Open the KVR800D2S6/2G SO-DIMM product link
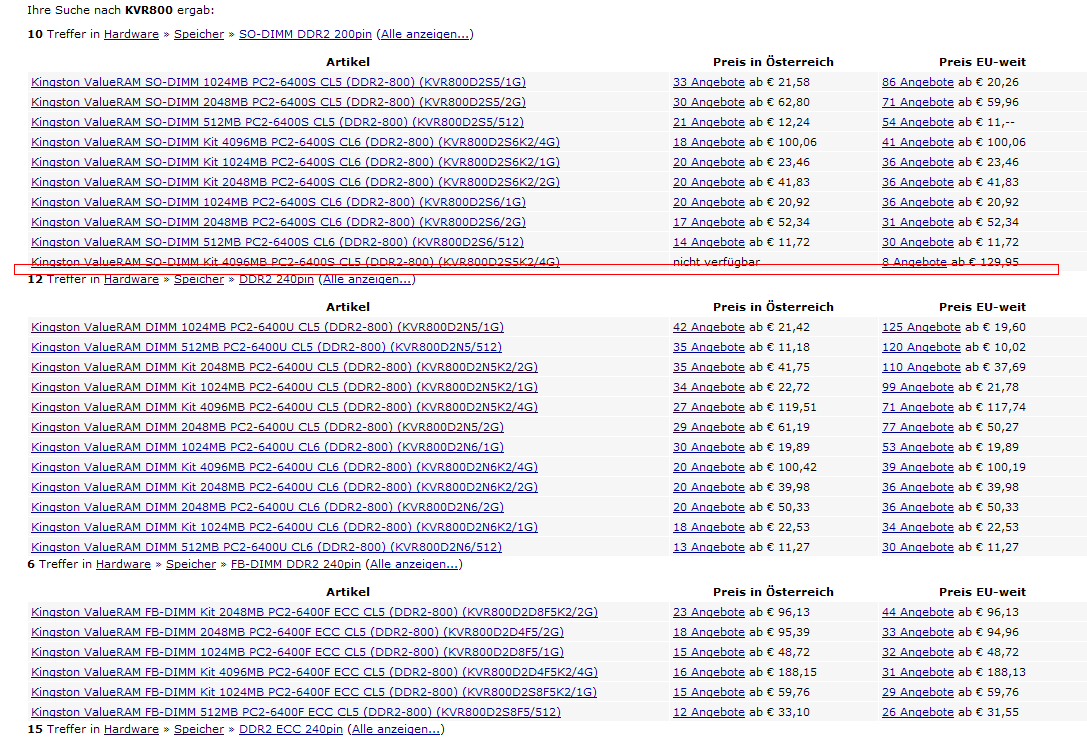This screenshot has width=1087, height=740. point(278,223)
